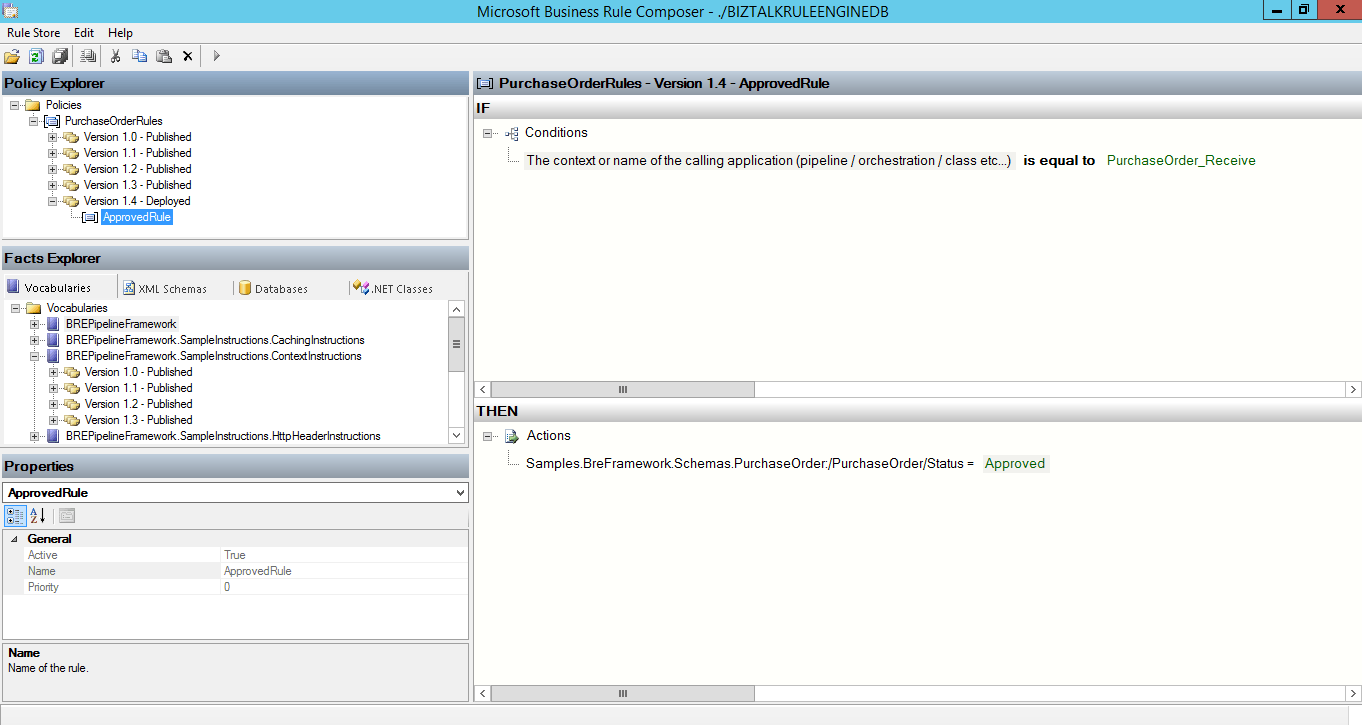Click the IF pane horizontal scrollbar thumb
Image resolution: width=1362 pixels, height=725 pixels.
click(x=622, y=390)
